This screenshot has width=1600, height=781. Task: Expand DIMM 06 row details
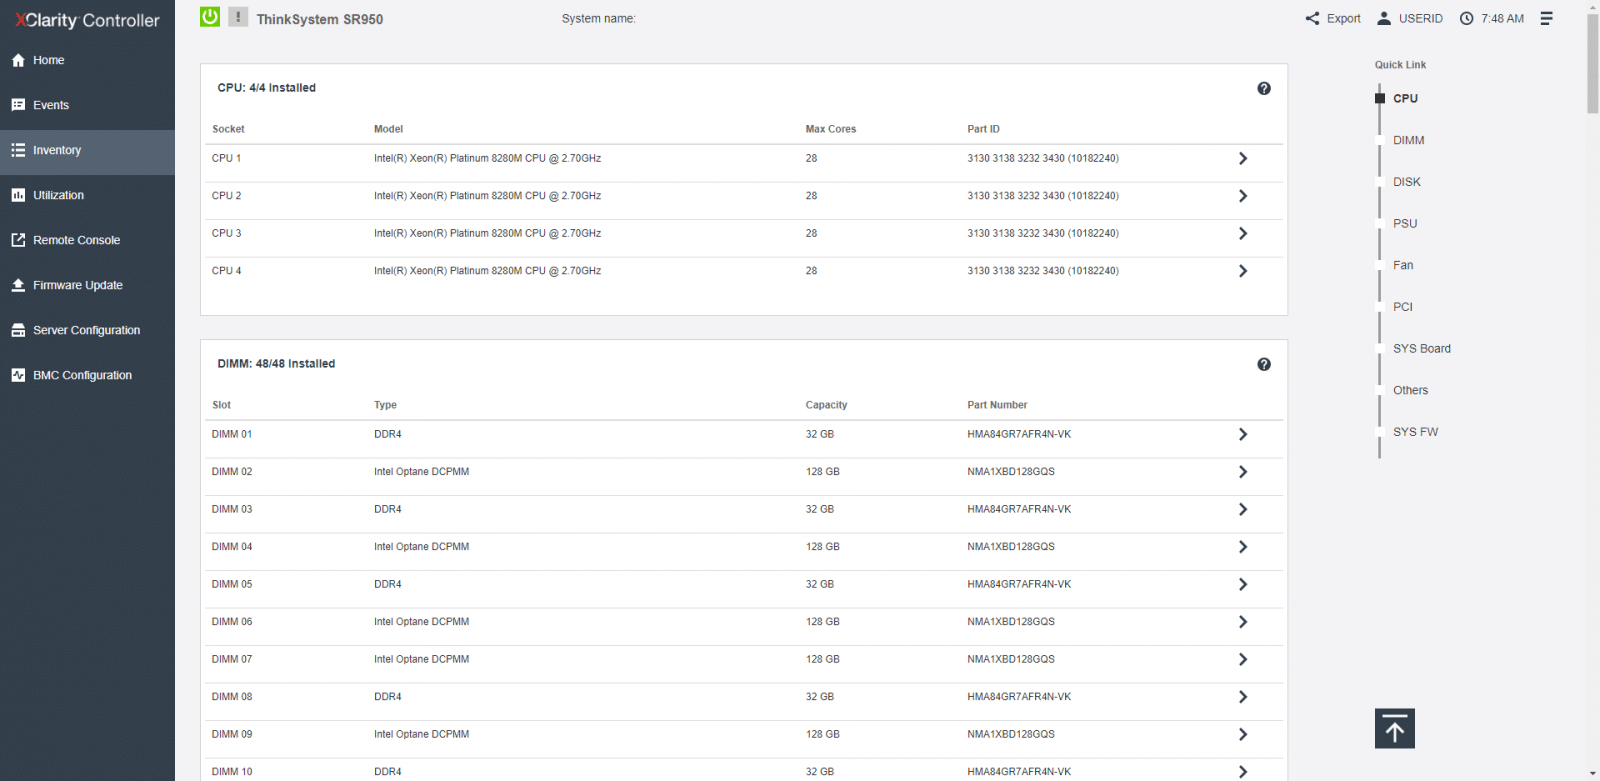pos(1243,622)
